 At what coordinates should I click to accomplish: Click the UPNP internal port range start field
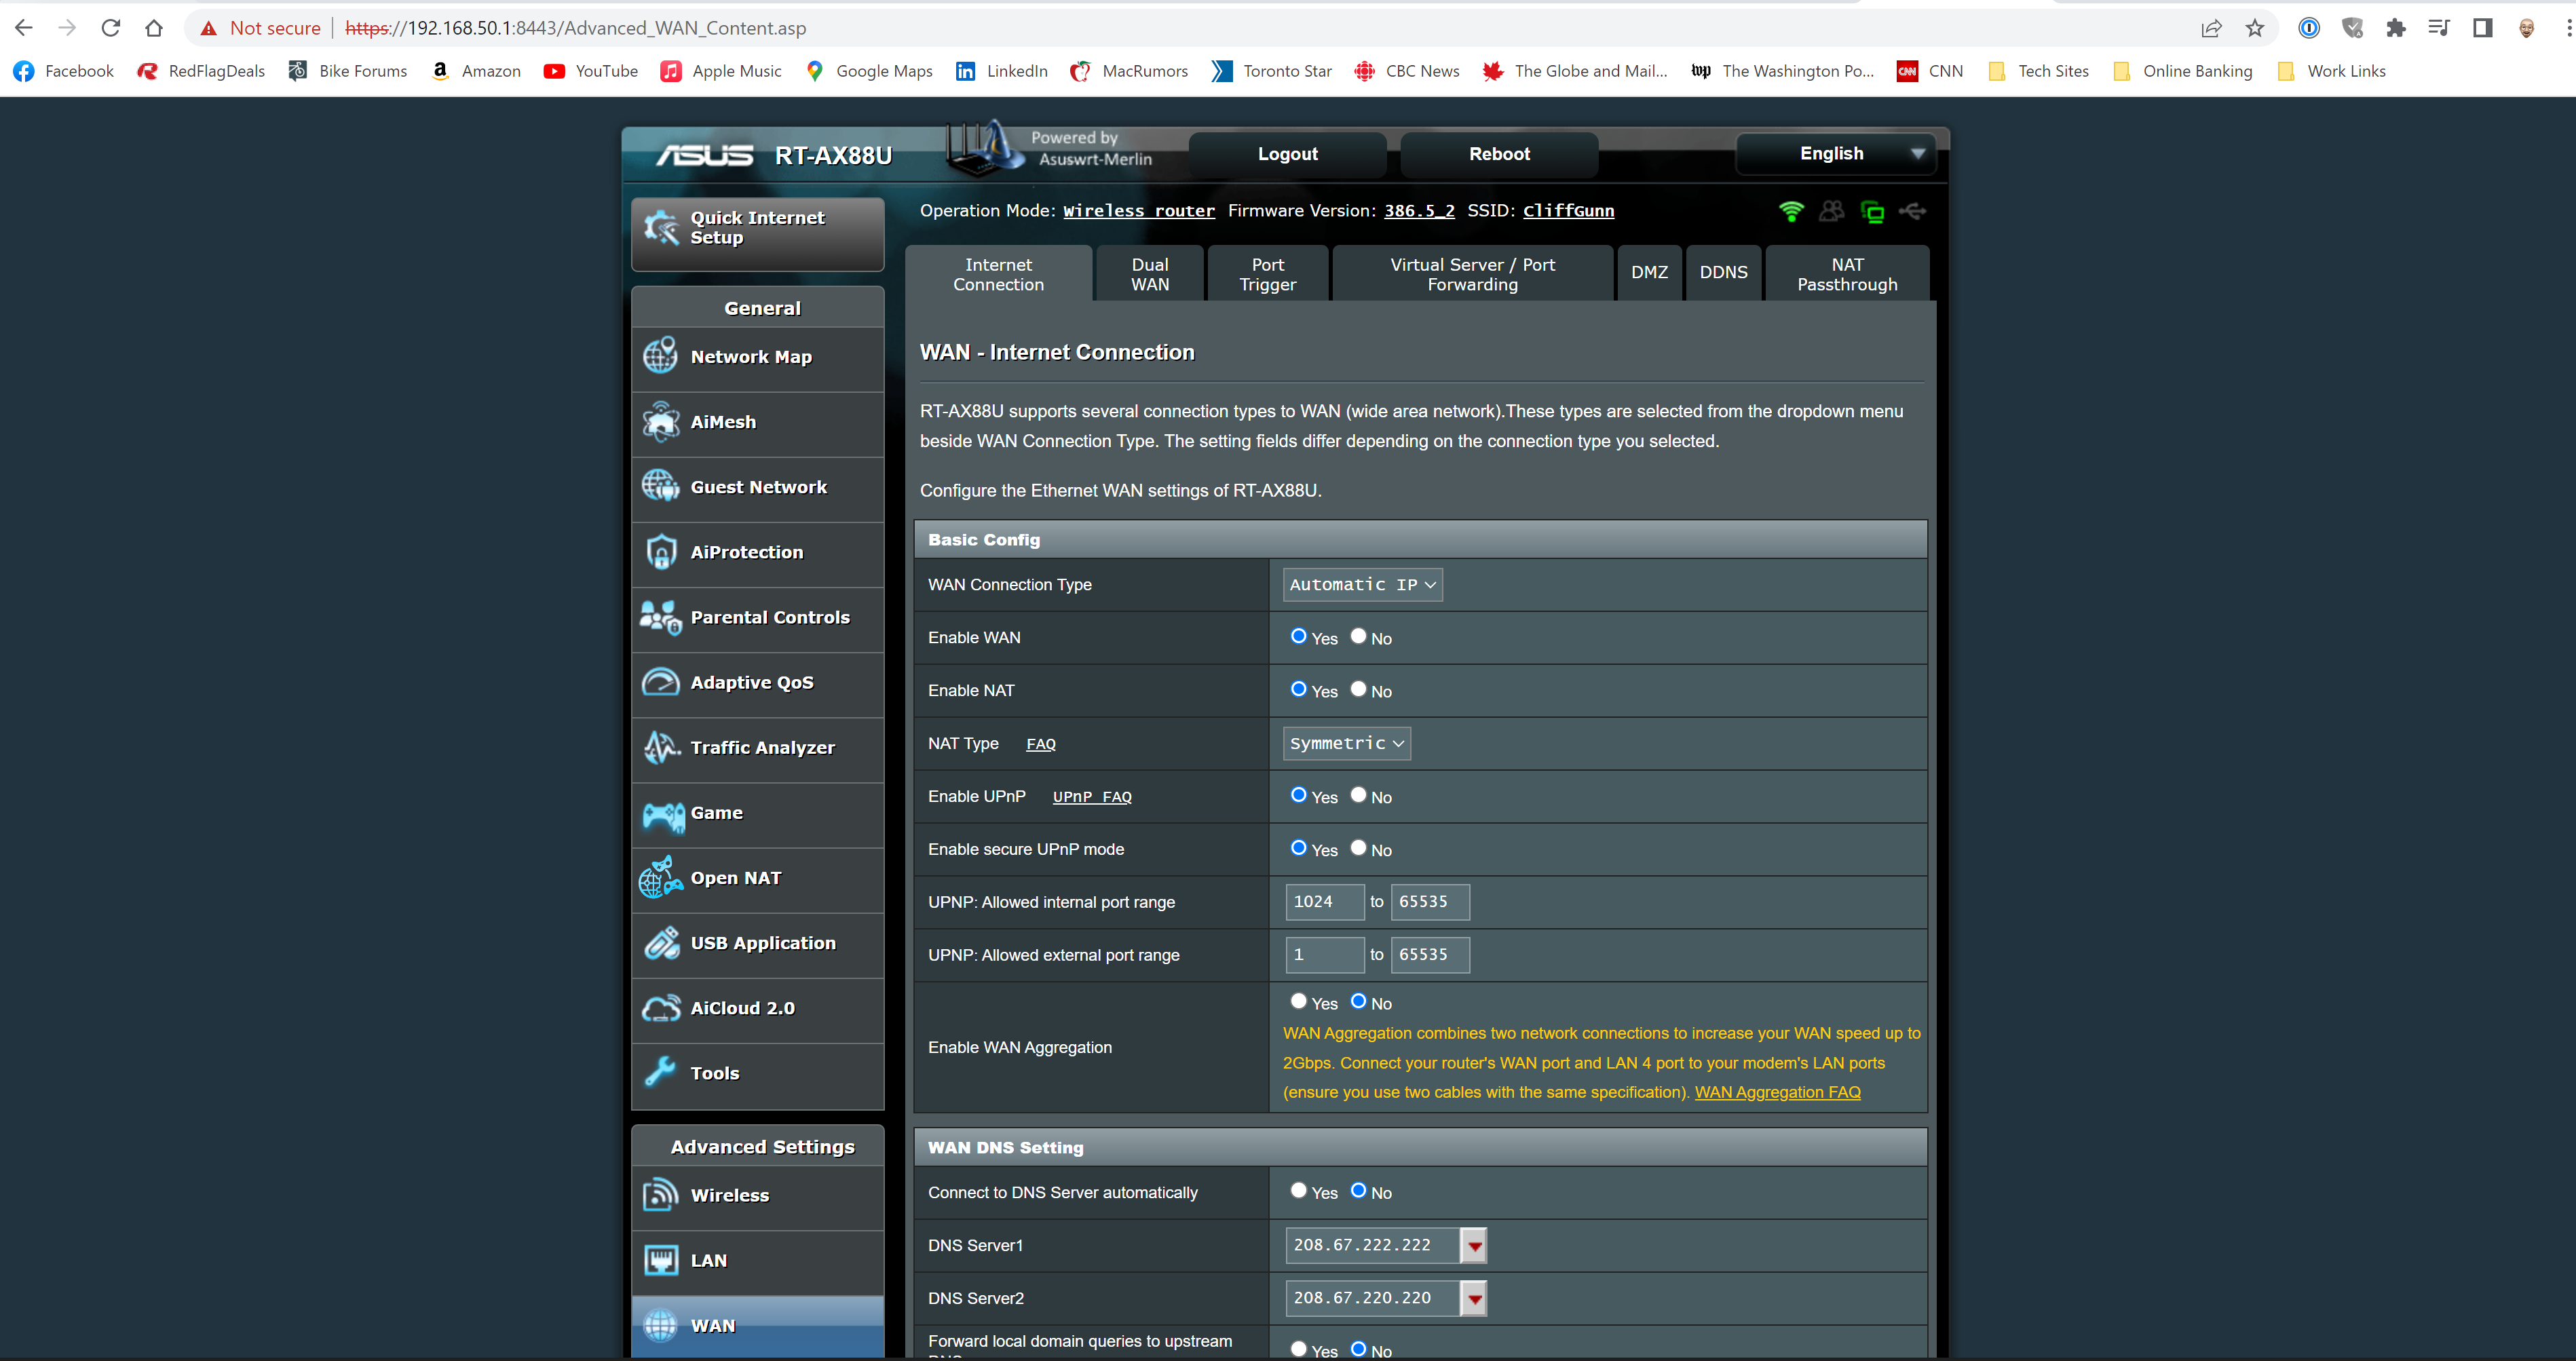coord(1324,902)
